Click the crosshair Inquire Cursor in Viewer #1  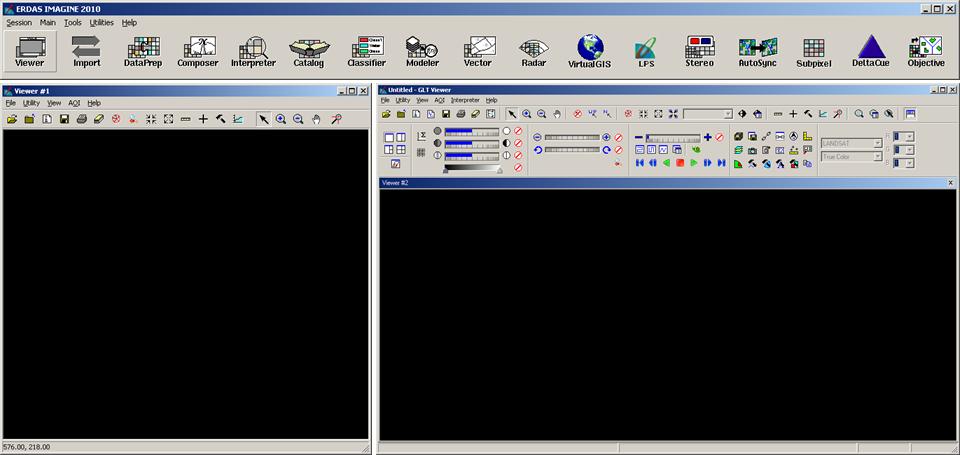point(203,119)
